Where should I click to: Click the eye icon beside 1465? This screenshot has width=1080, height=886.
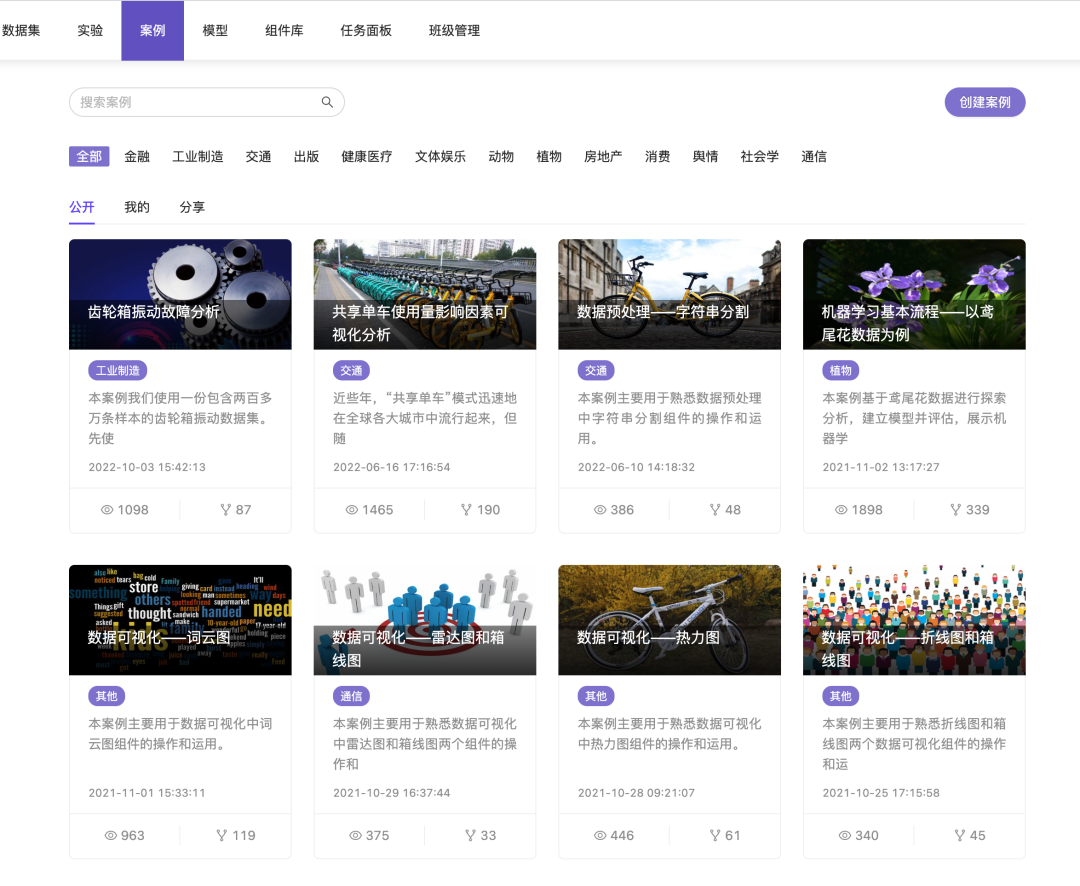[x=351, y=510]
